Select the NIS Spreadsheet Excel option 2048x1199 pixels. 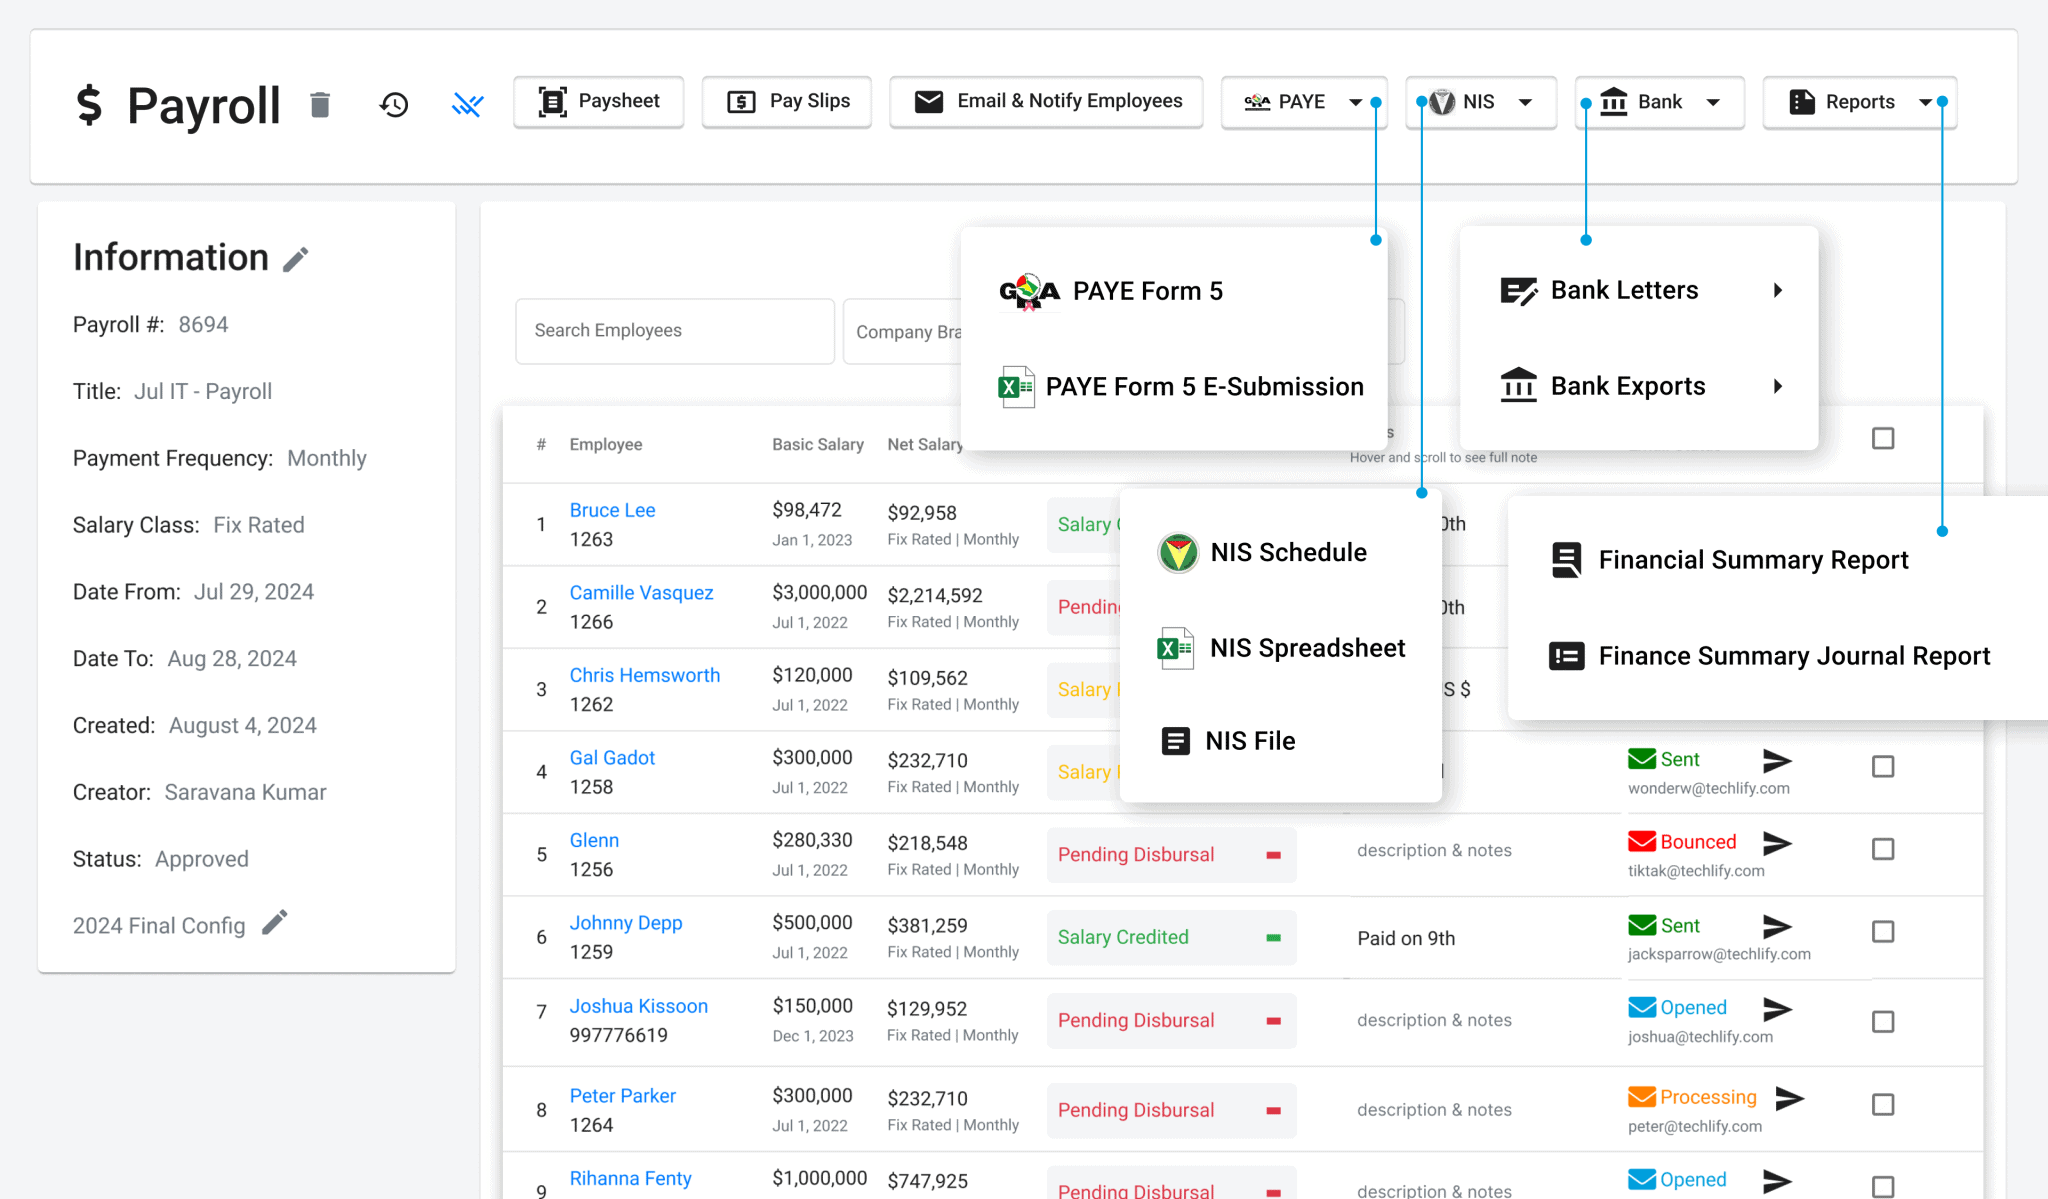[x=1306, y=648]
